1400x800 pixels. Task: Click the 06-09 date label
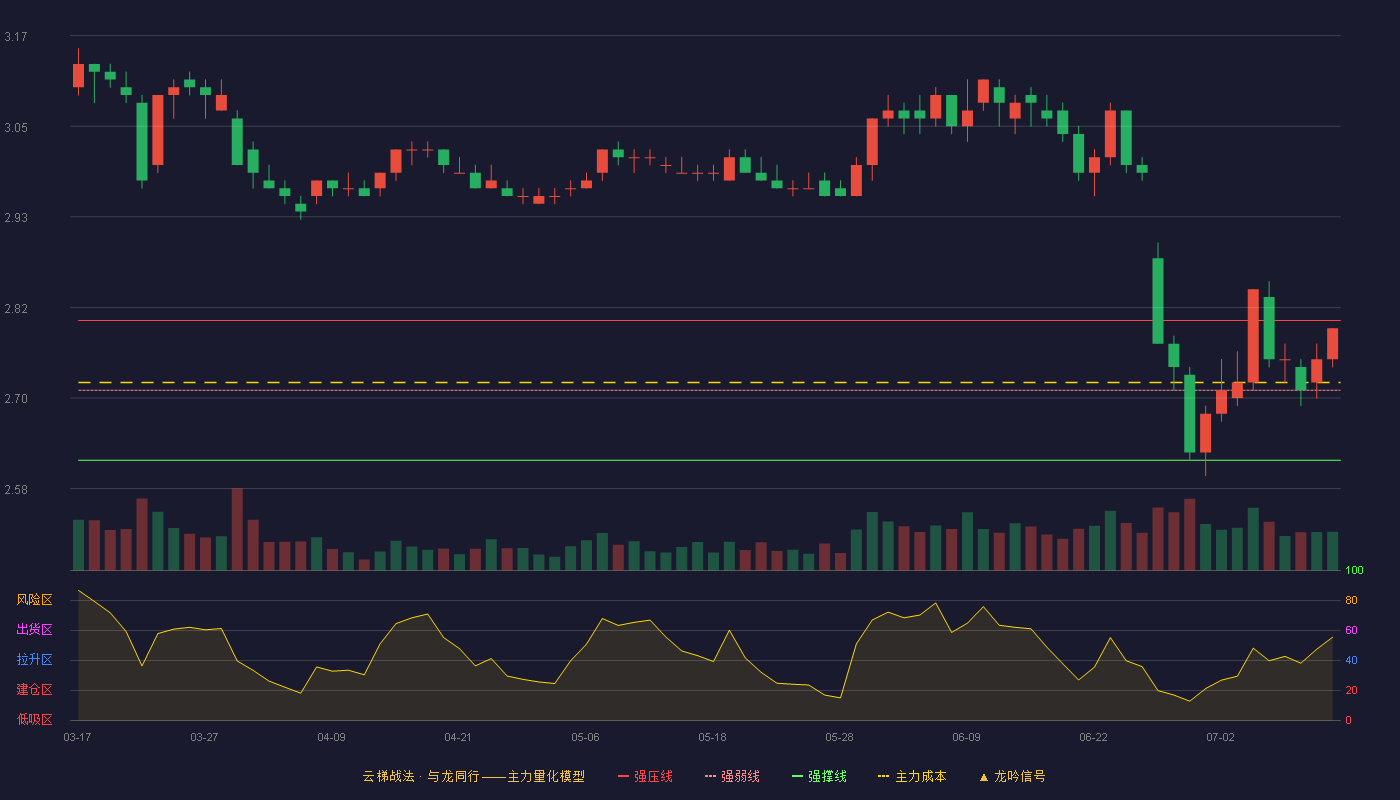[x=966, y=737]
